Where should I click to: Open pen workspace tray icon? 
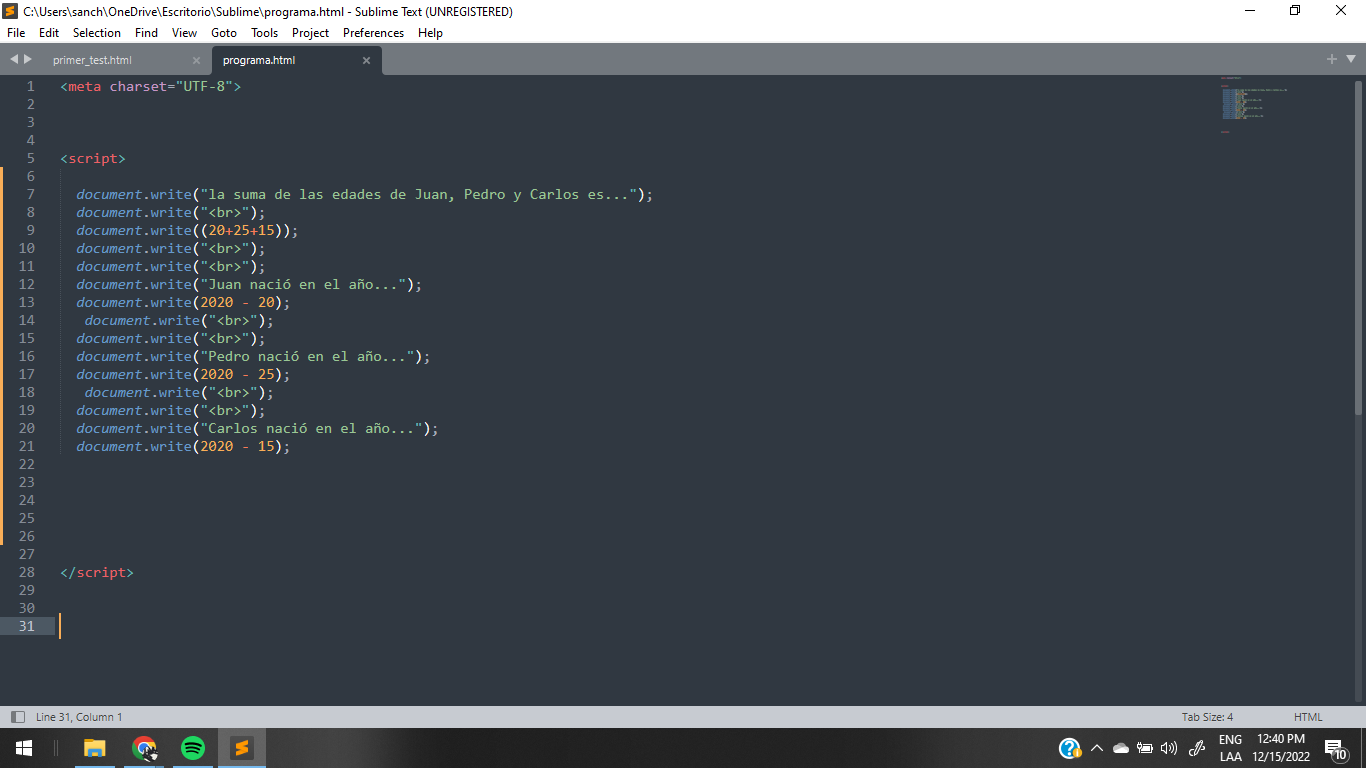pyautogui.click(x=1197, y=748)
